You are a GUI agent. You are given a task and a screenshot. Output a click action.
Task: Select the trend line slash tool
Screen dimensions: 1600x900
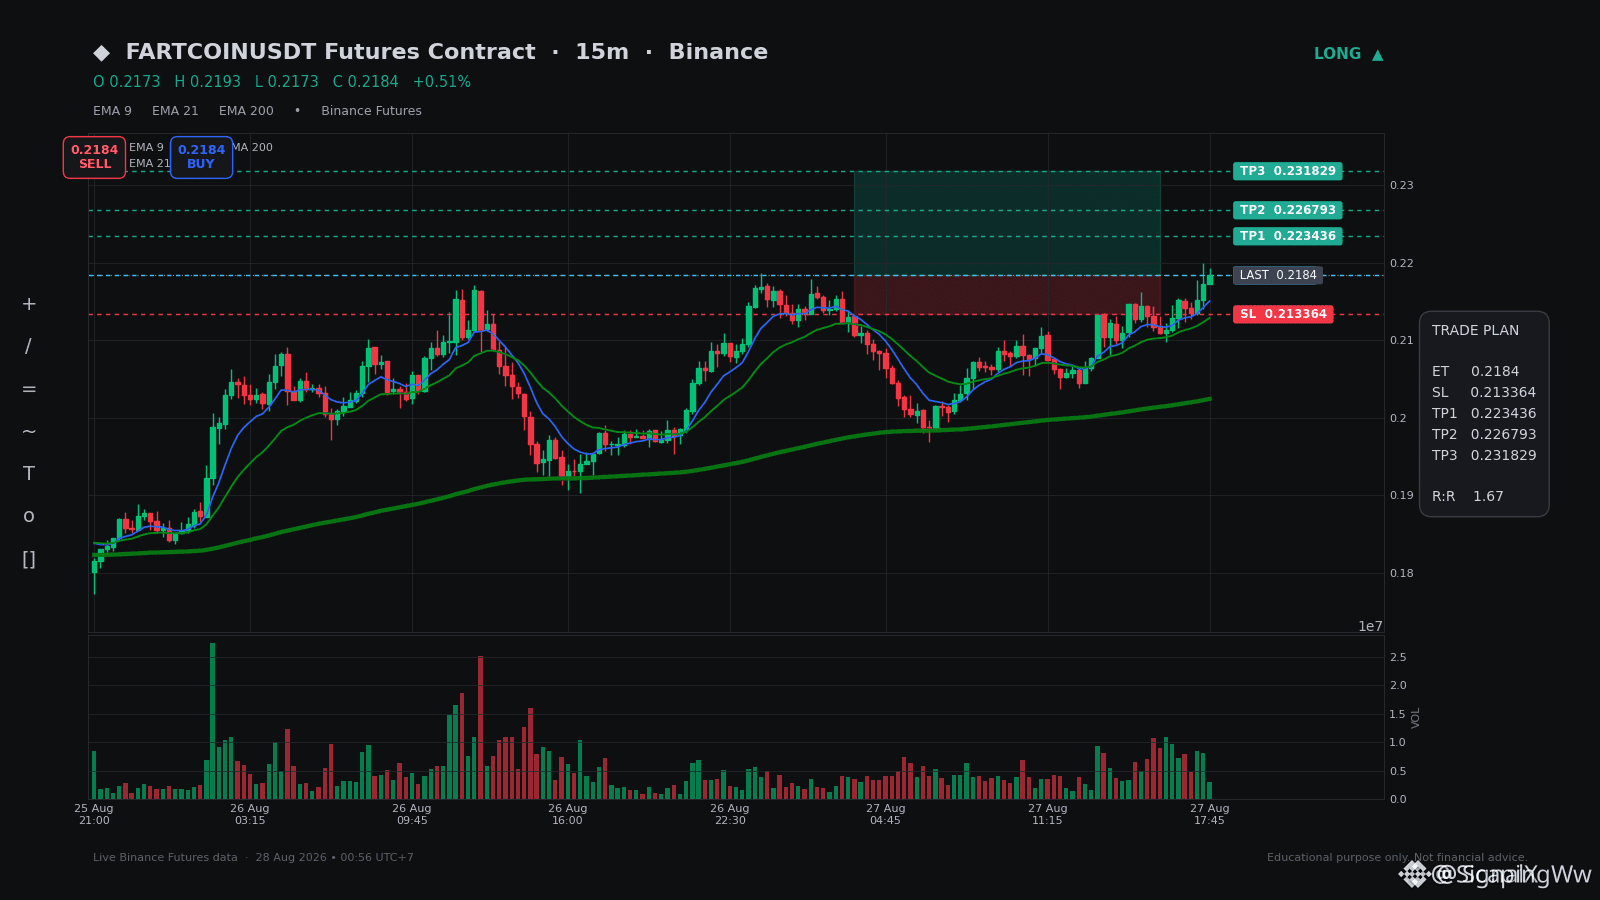point(29,347)
